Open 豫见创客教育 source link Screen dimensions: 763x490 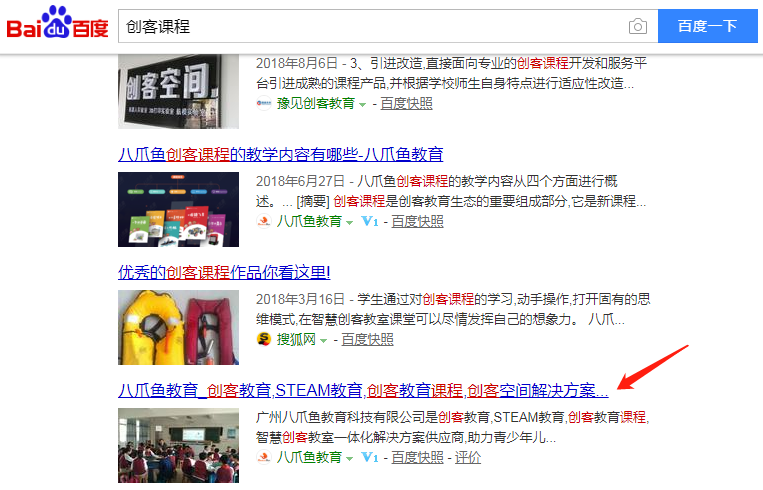[x=316, y=104]
